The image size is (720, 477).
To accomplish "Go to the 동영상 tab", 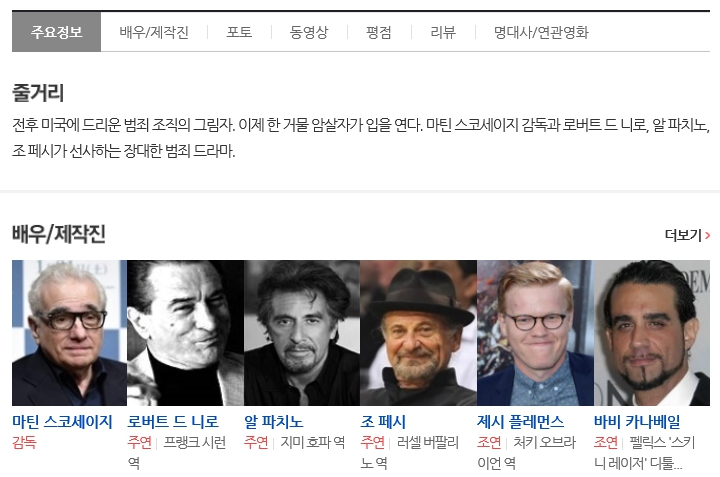I will click(x=309, y=32).
